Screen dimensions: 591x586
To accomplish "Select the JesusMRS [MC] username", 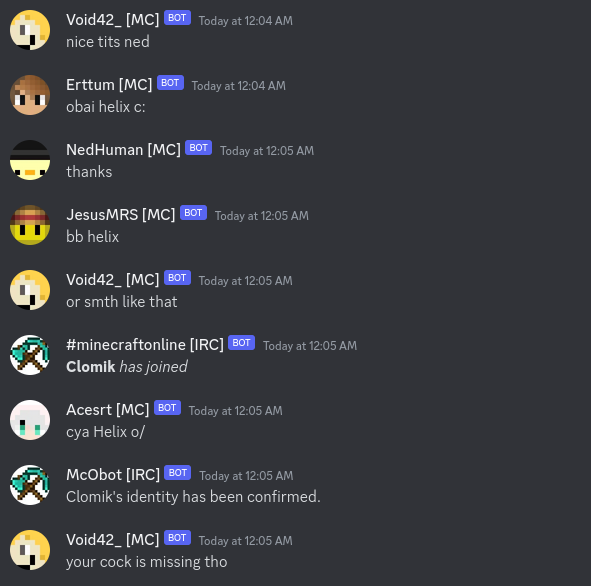I will [121, 215].
